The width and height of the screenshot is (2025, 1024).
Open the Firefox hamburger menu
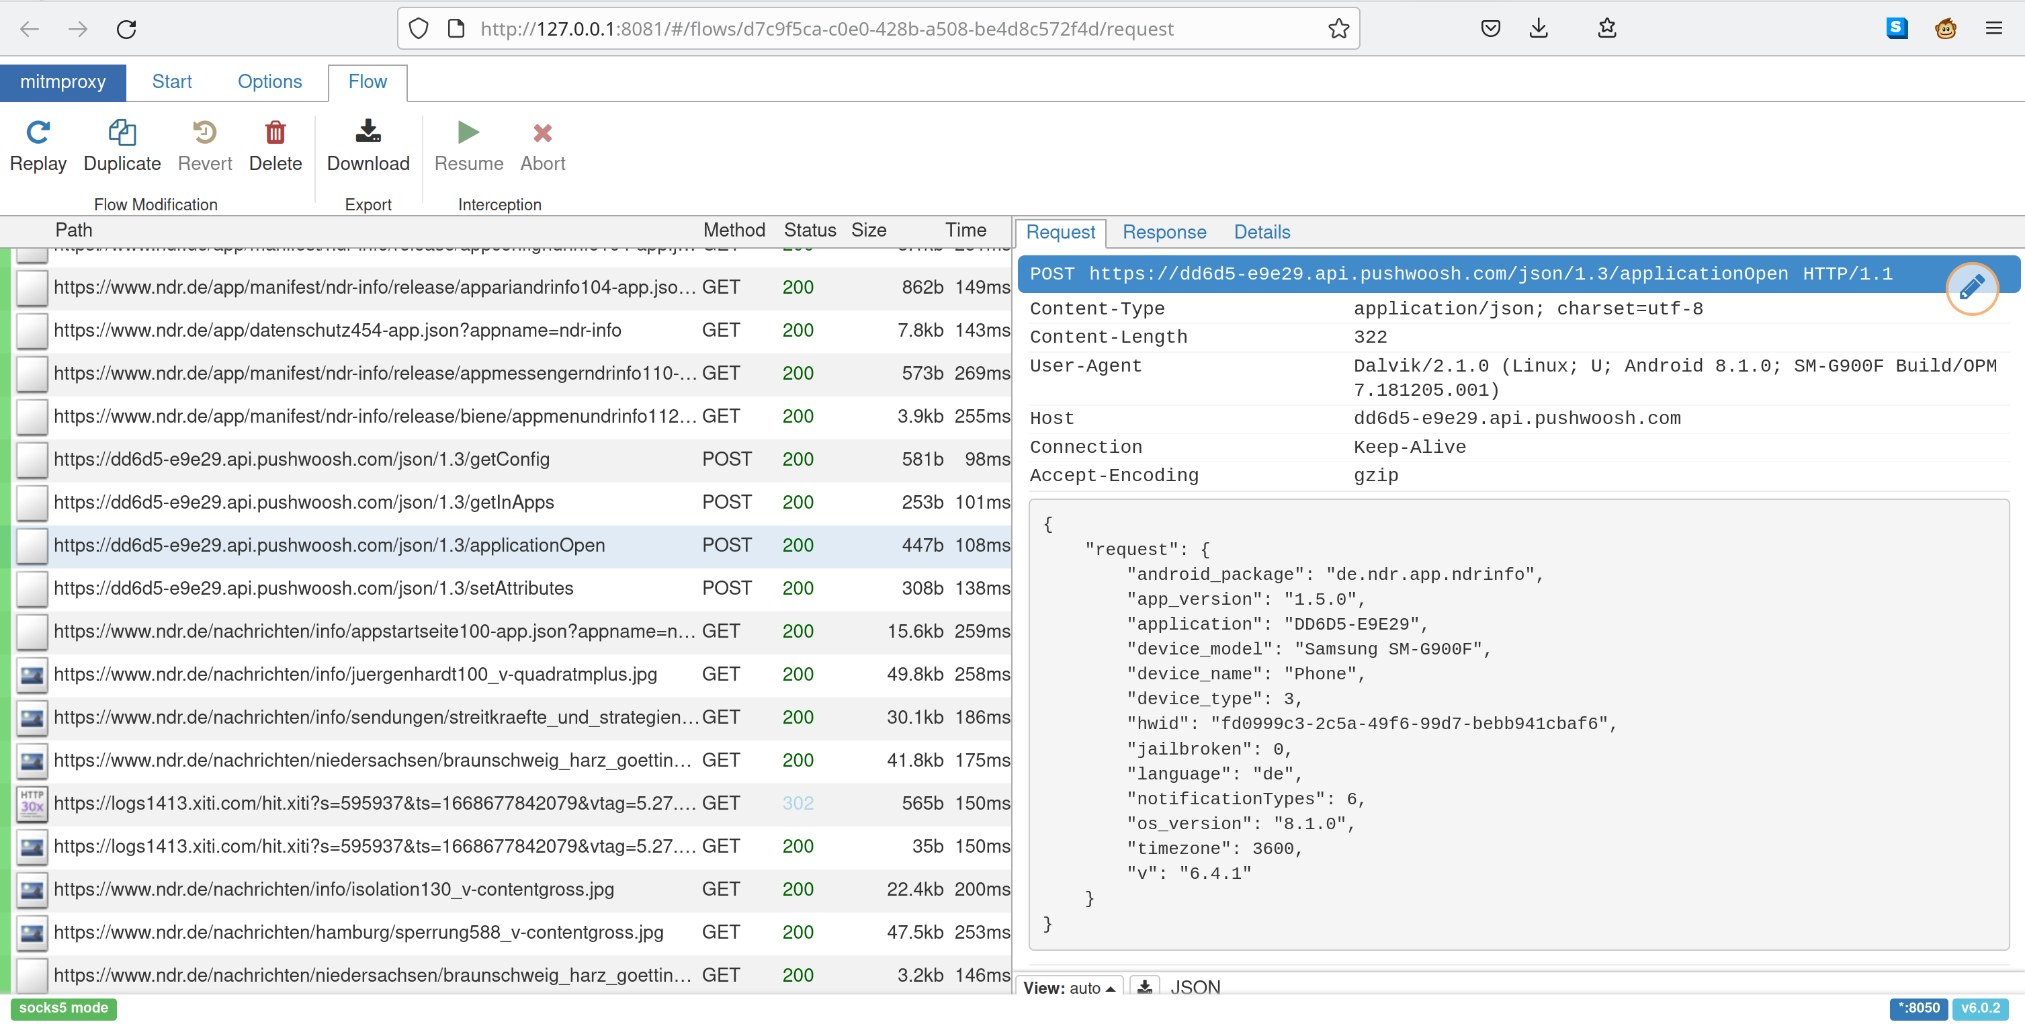click(1993, 29)
